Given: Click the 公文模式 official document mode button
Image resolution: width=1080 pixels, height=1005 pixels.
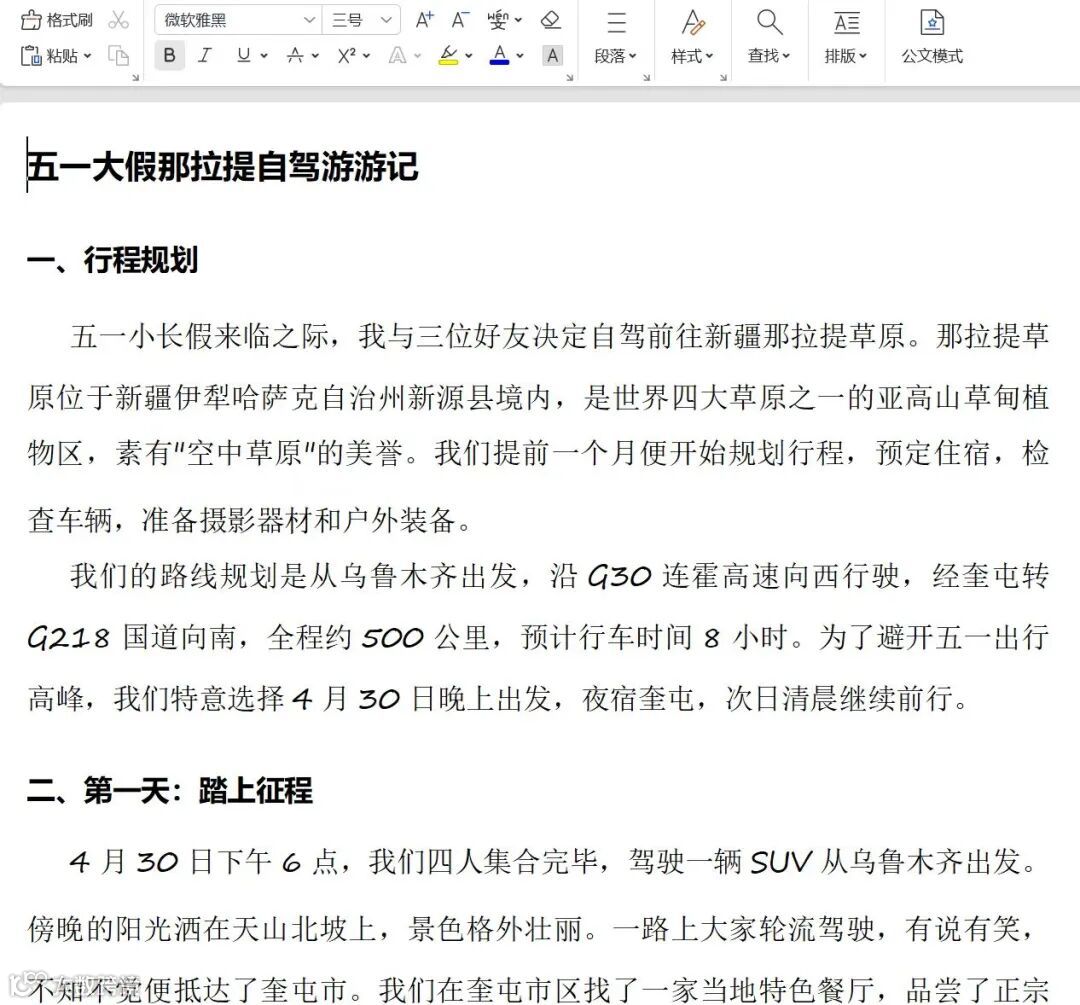Looking at the screenshot, I should (x=932, y=39).
